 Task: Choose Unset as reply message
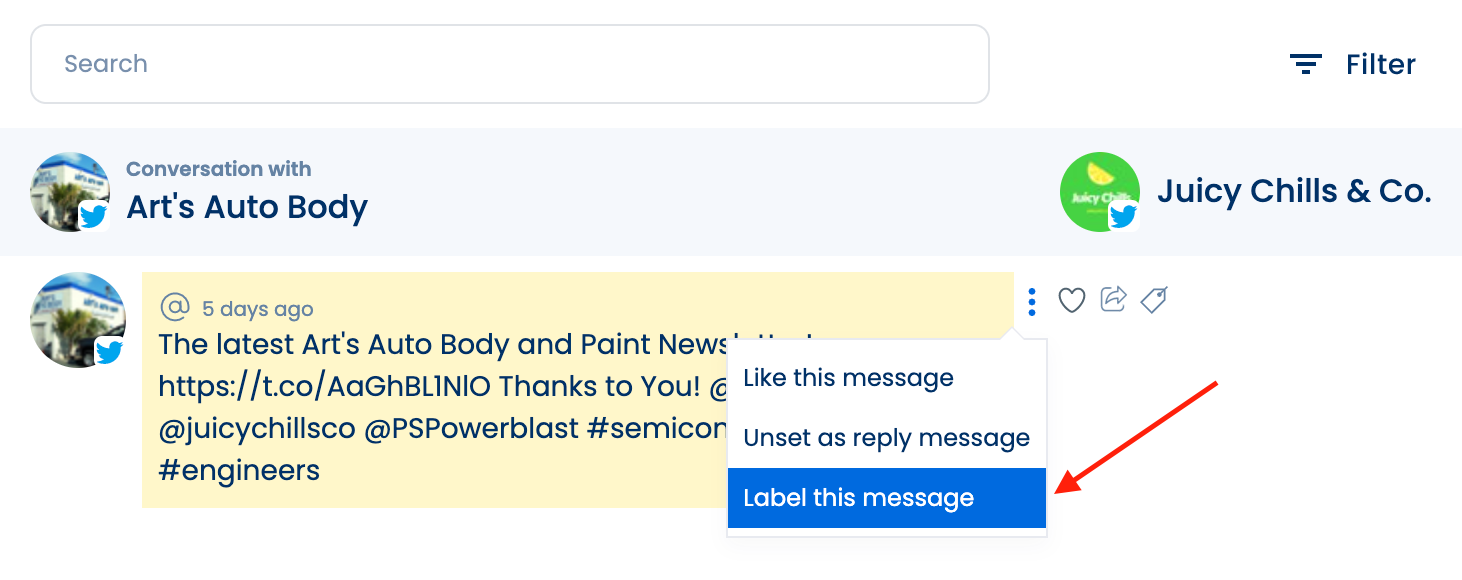tap(886, 438)
